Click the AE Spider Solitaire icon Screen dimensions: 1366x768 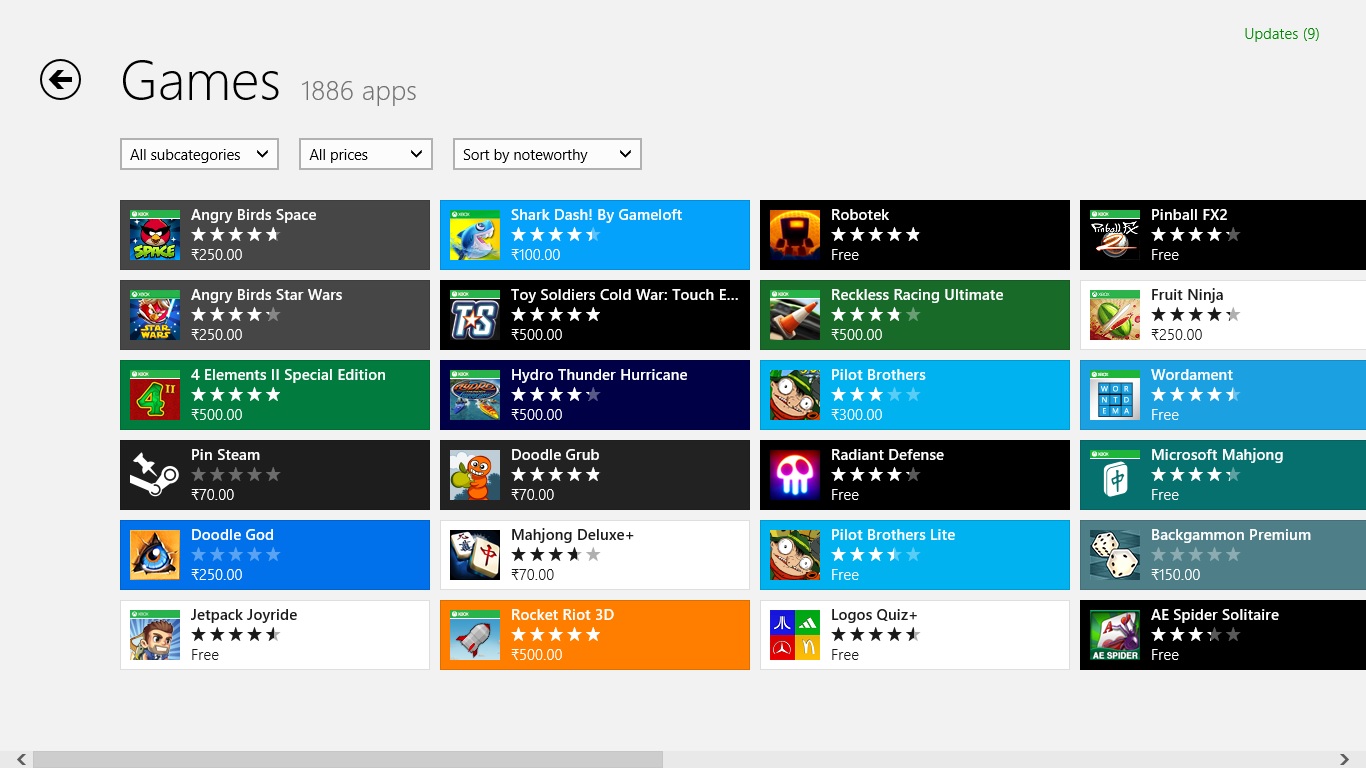(x=1115, y=635)
